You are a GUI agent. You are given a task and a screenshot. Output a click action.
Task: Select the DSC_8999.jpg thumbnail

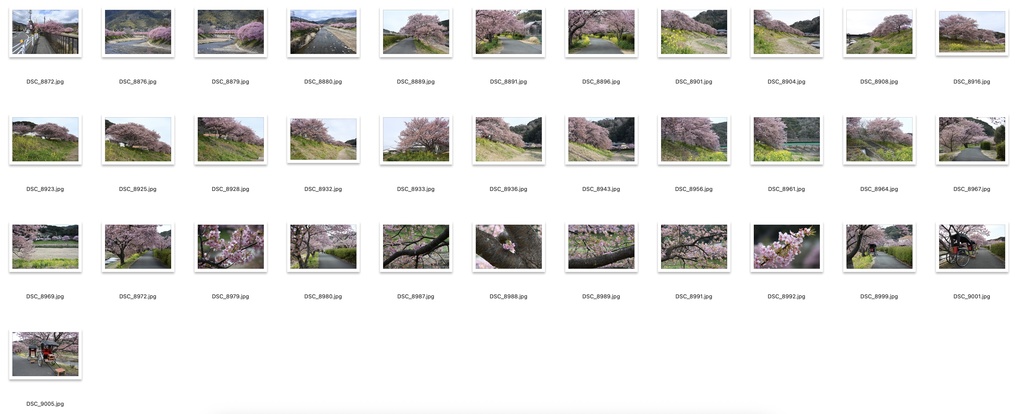point(879,247)
